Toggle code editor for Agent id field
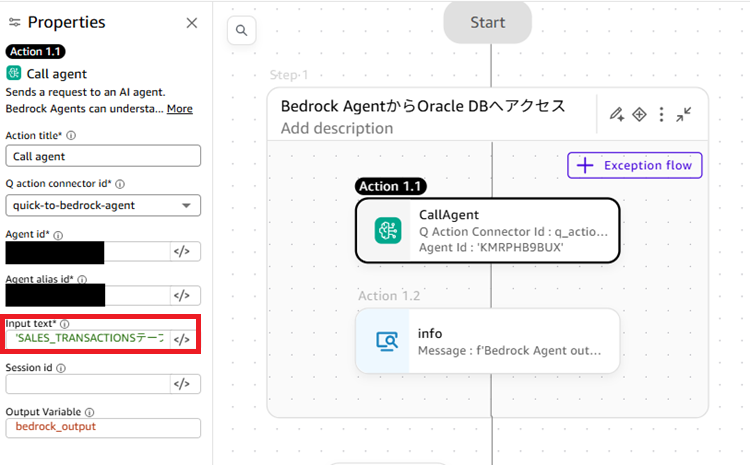This screenshot has width=750, height=465. [182, 251]
